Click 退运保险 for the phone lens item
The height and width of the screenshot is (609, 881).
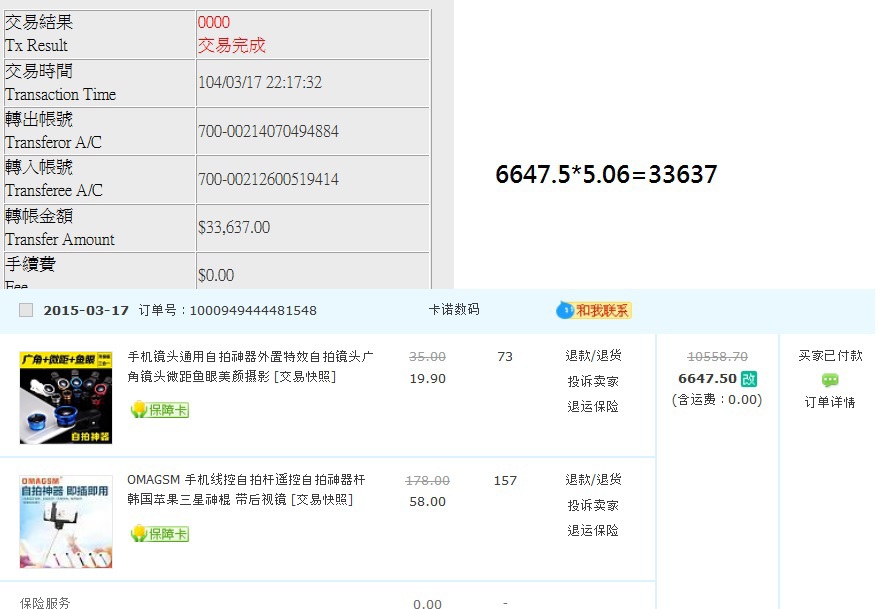tap(593, 406)
